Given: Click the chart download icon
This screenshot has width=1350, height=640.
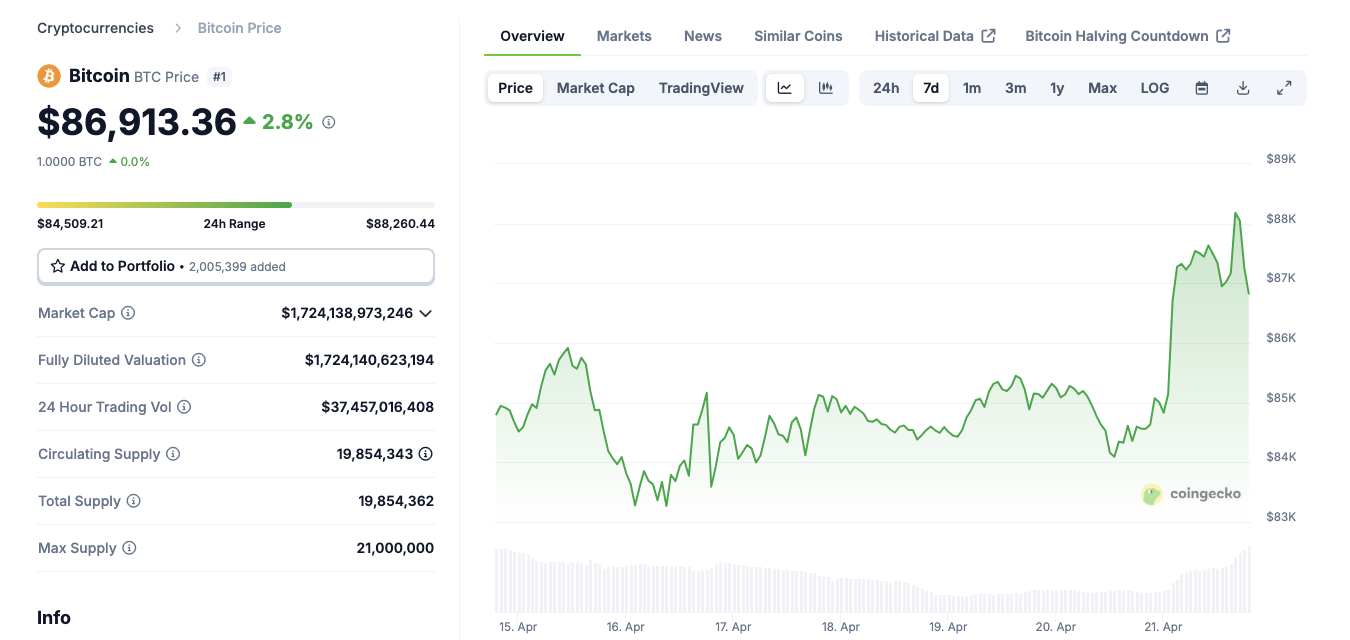Looking at the screenshot, I should click(1243, 88).
